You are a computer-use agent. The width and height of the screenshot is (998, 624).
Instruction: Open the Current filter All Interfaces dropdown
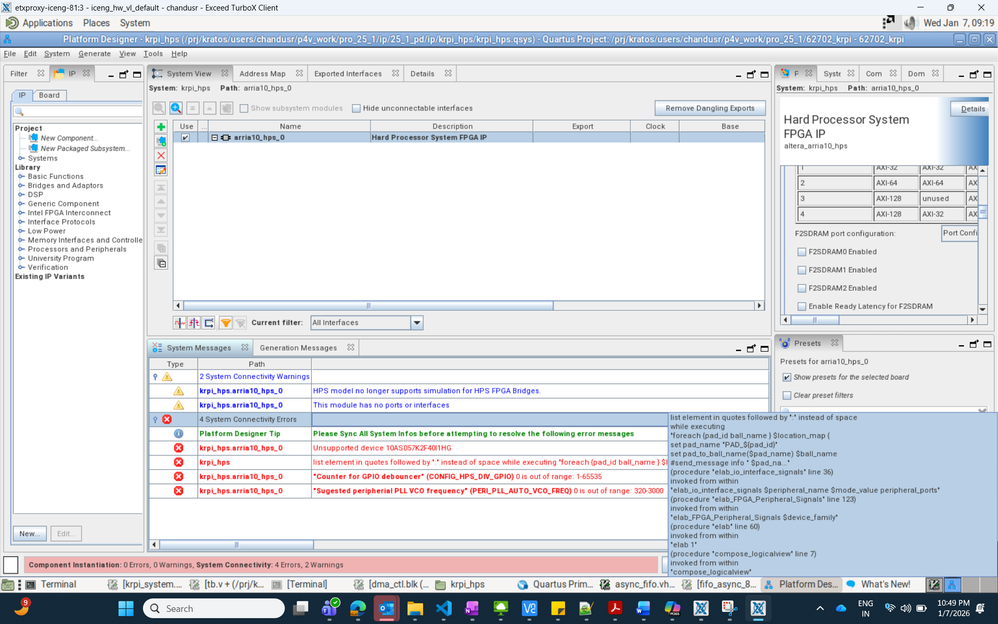tap(417, 323)
